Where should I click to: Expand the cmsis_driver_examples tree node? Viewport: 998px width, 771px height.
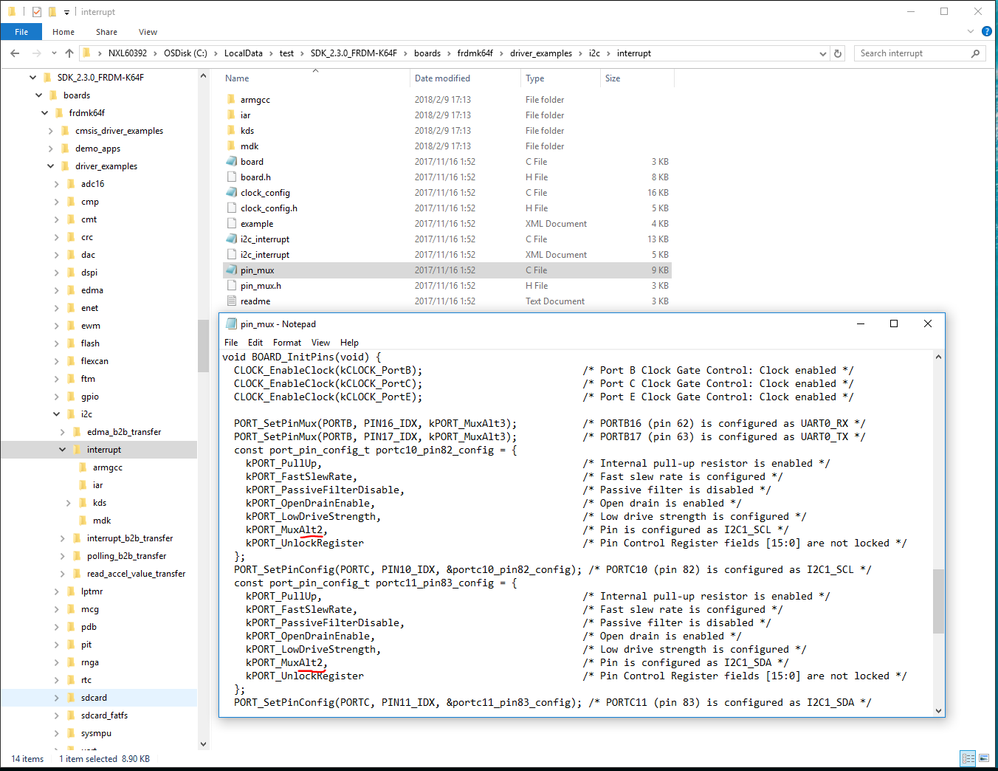coord(50,131)
